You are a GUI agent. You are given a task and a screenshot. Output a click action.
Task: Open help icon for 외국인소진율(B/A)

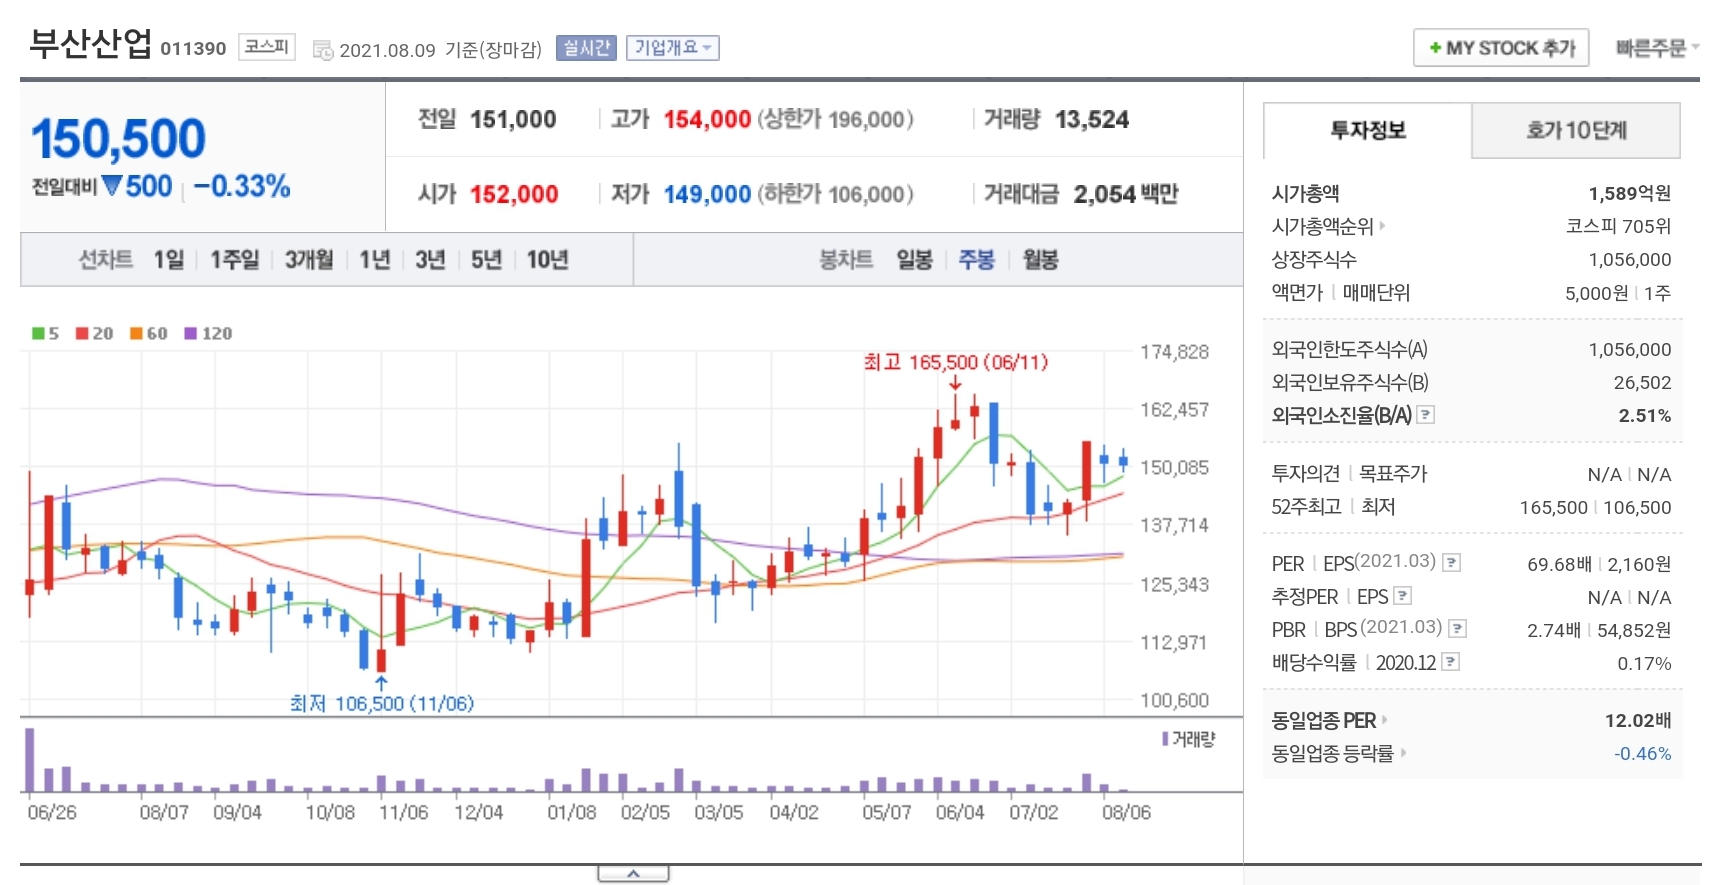[1426, 414]
